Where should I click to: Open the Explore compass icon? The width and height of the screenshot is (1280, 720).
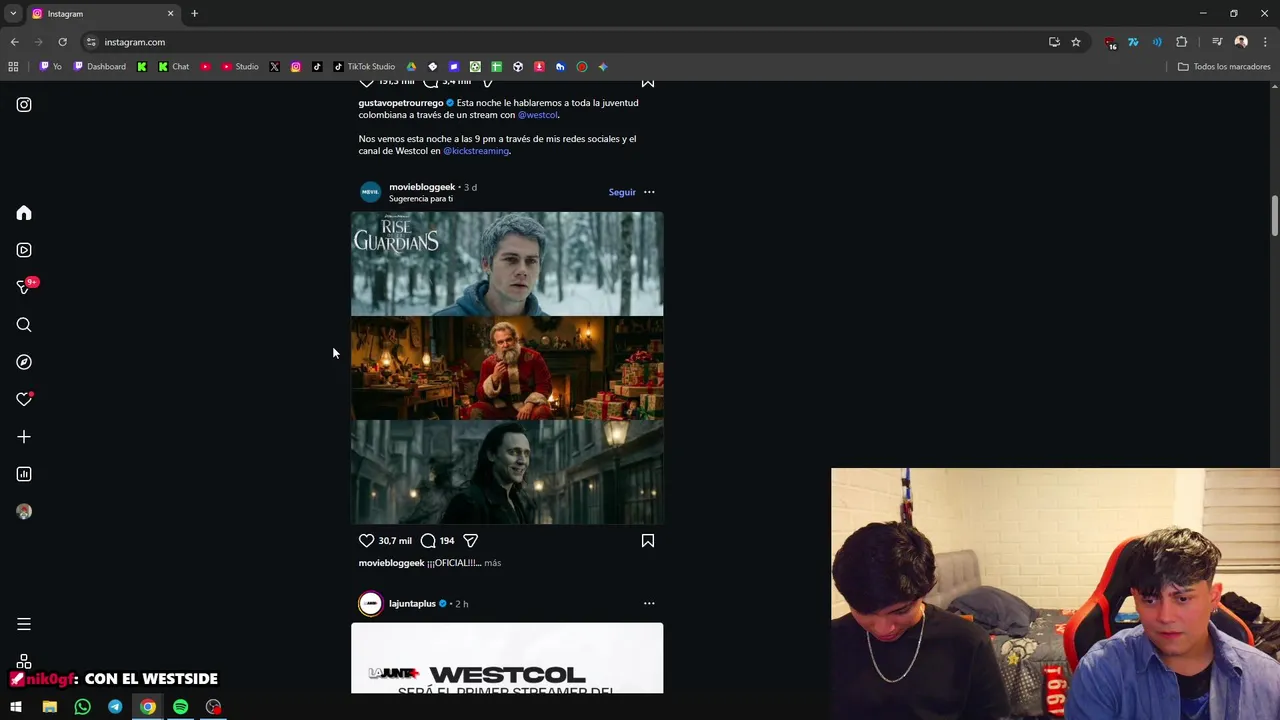point(24,362)
